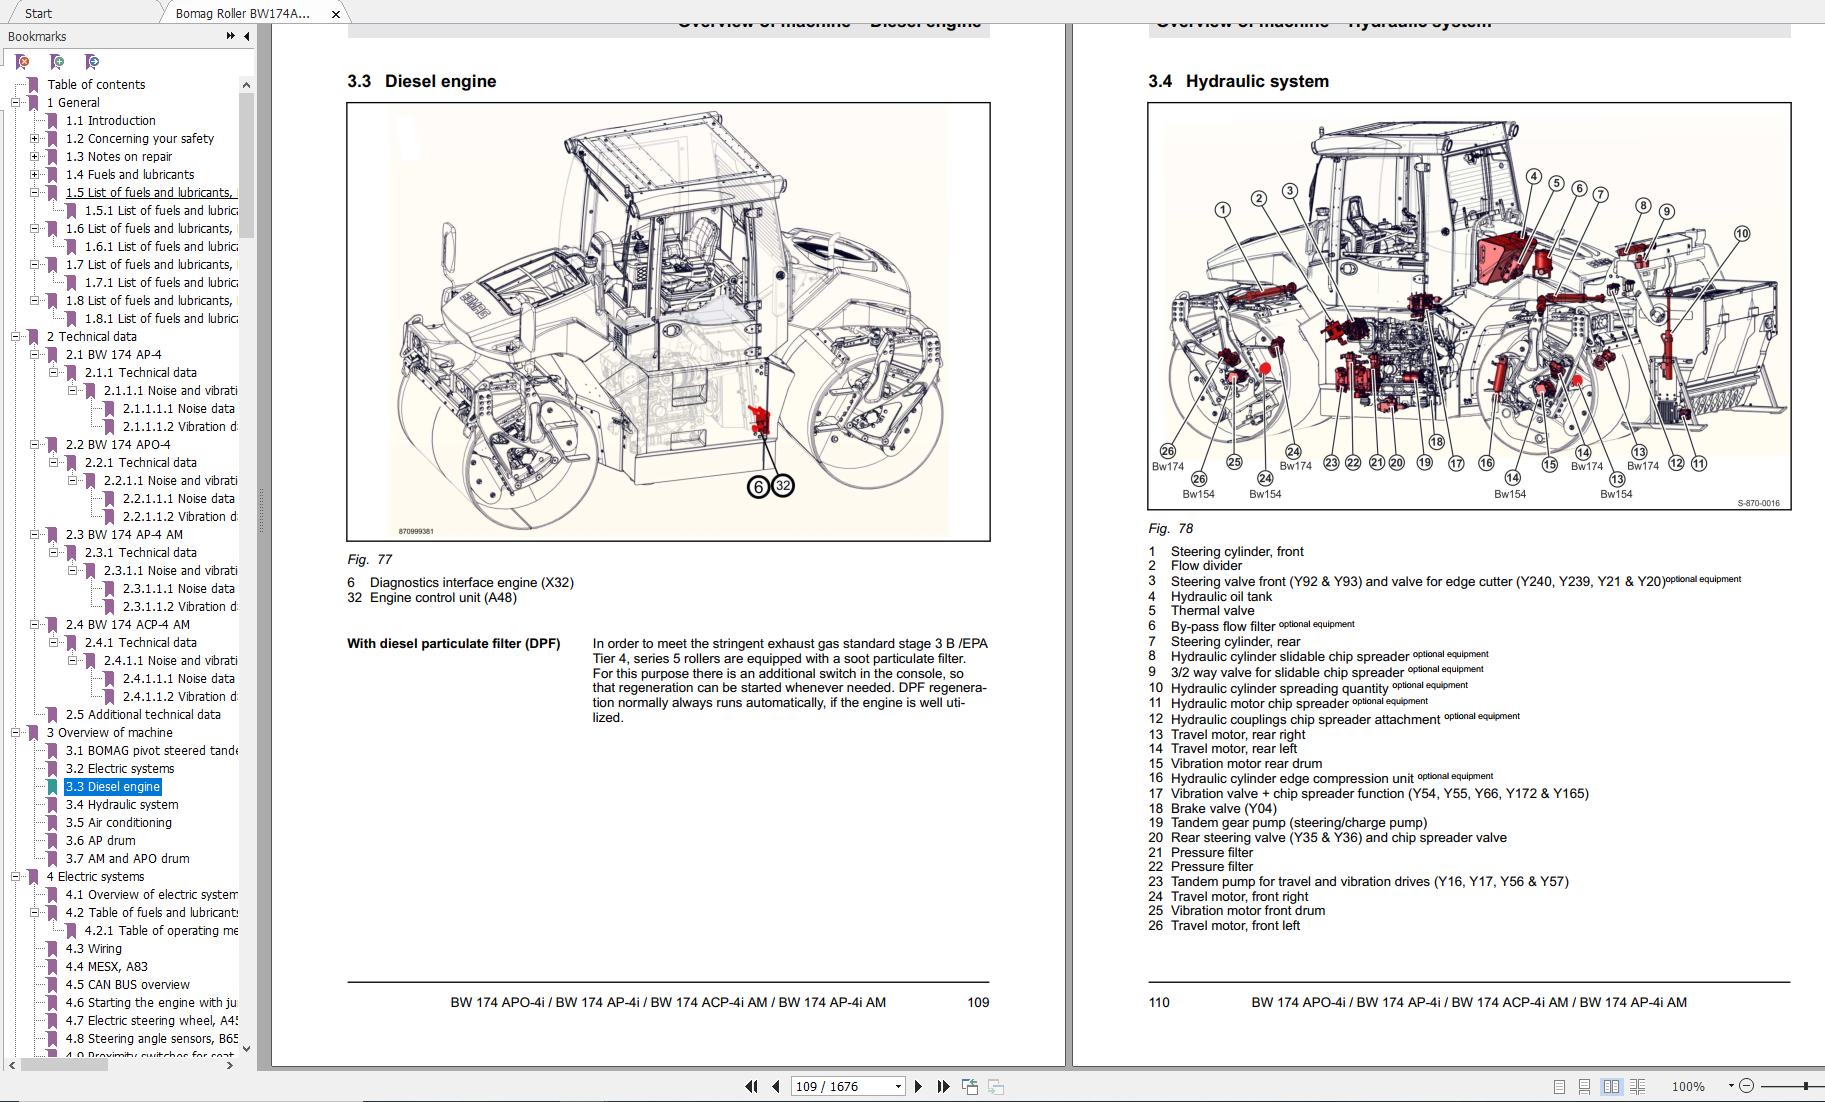Open bookmark 2.1.1.1.1 Noise data

tap(179, 409)
